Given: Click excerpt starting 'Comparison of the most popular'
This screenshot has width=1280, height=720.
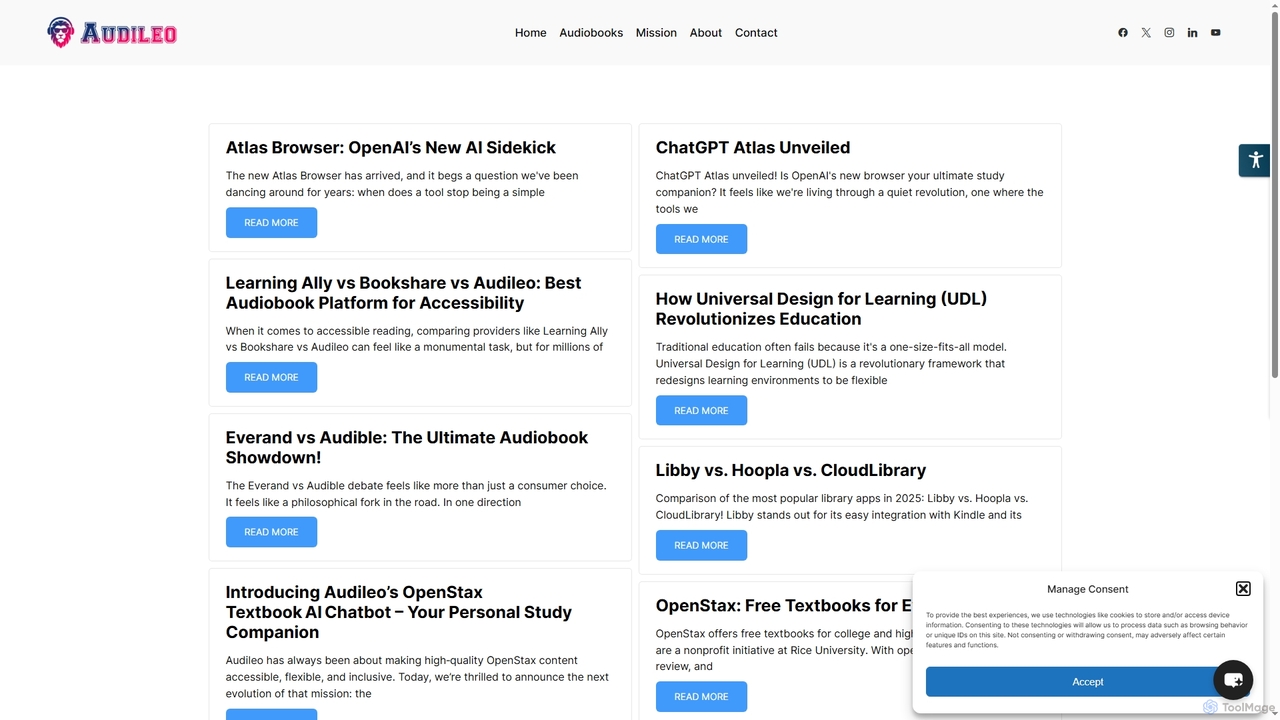Looking at the screenshot, I should tap(842, 506).
